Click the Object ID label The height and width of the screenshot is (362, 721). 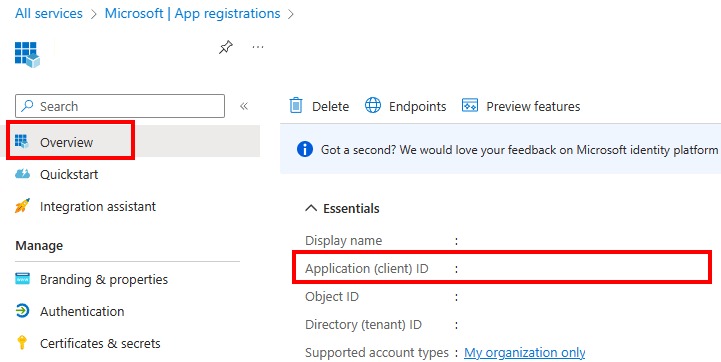click(332, 297)
